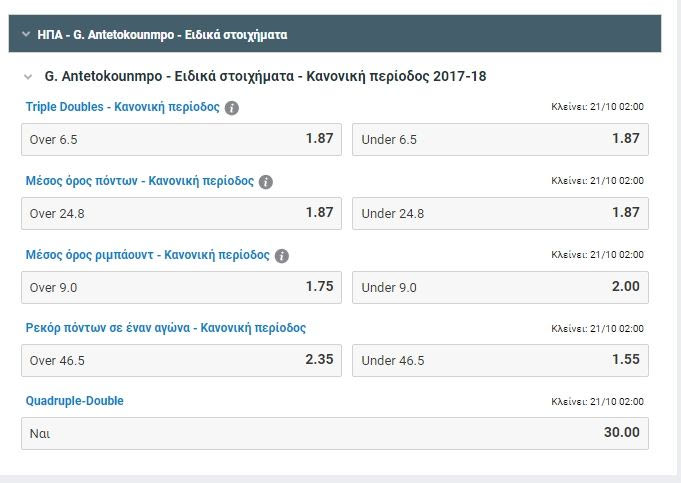
Task: Choose Under 24.8 points average
Action: (x=500, y=213)
